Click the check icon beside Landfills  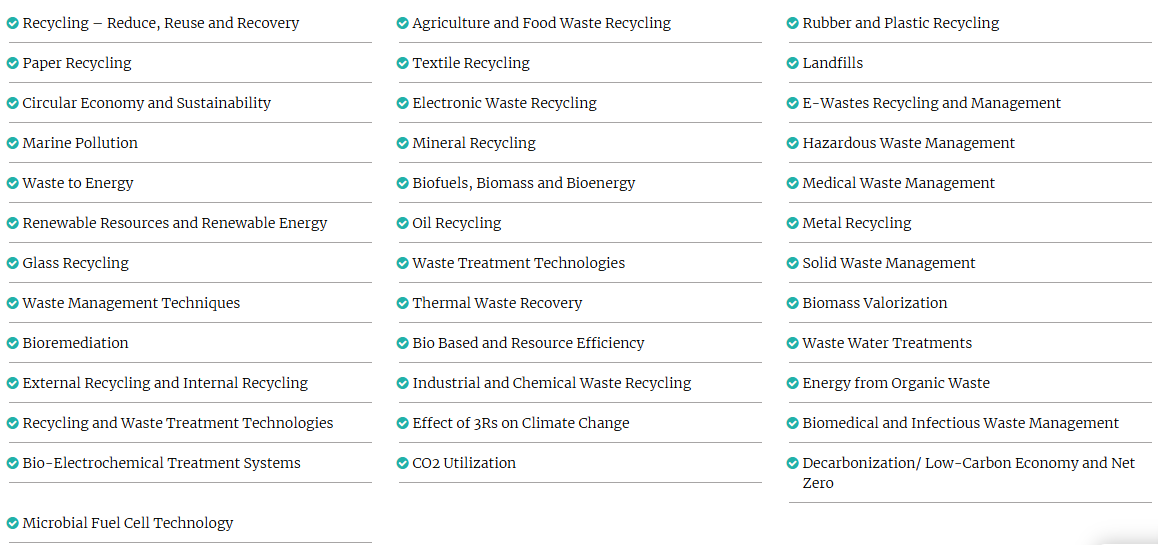pos(793,63)
